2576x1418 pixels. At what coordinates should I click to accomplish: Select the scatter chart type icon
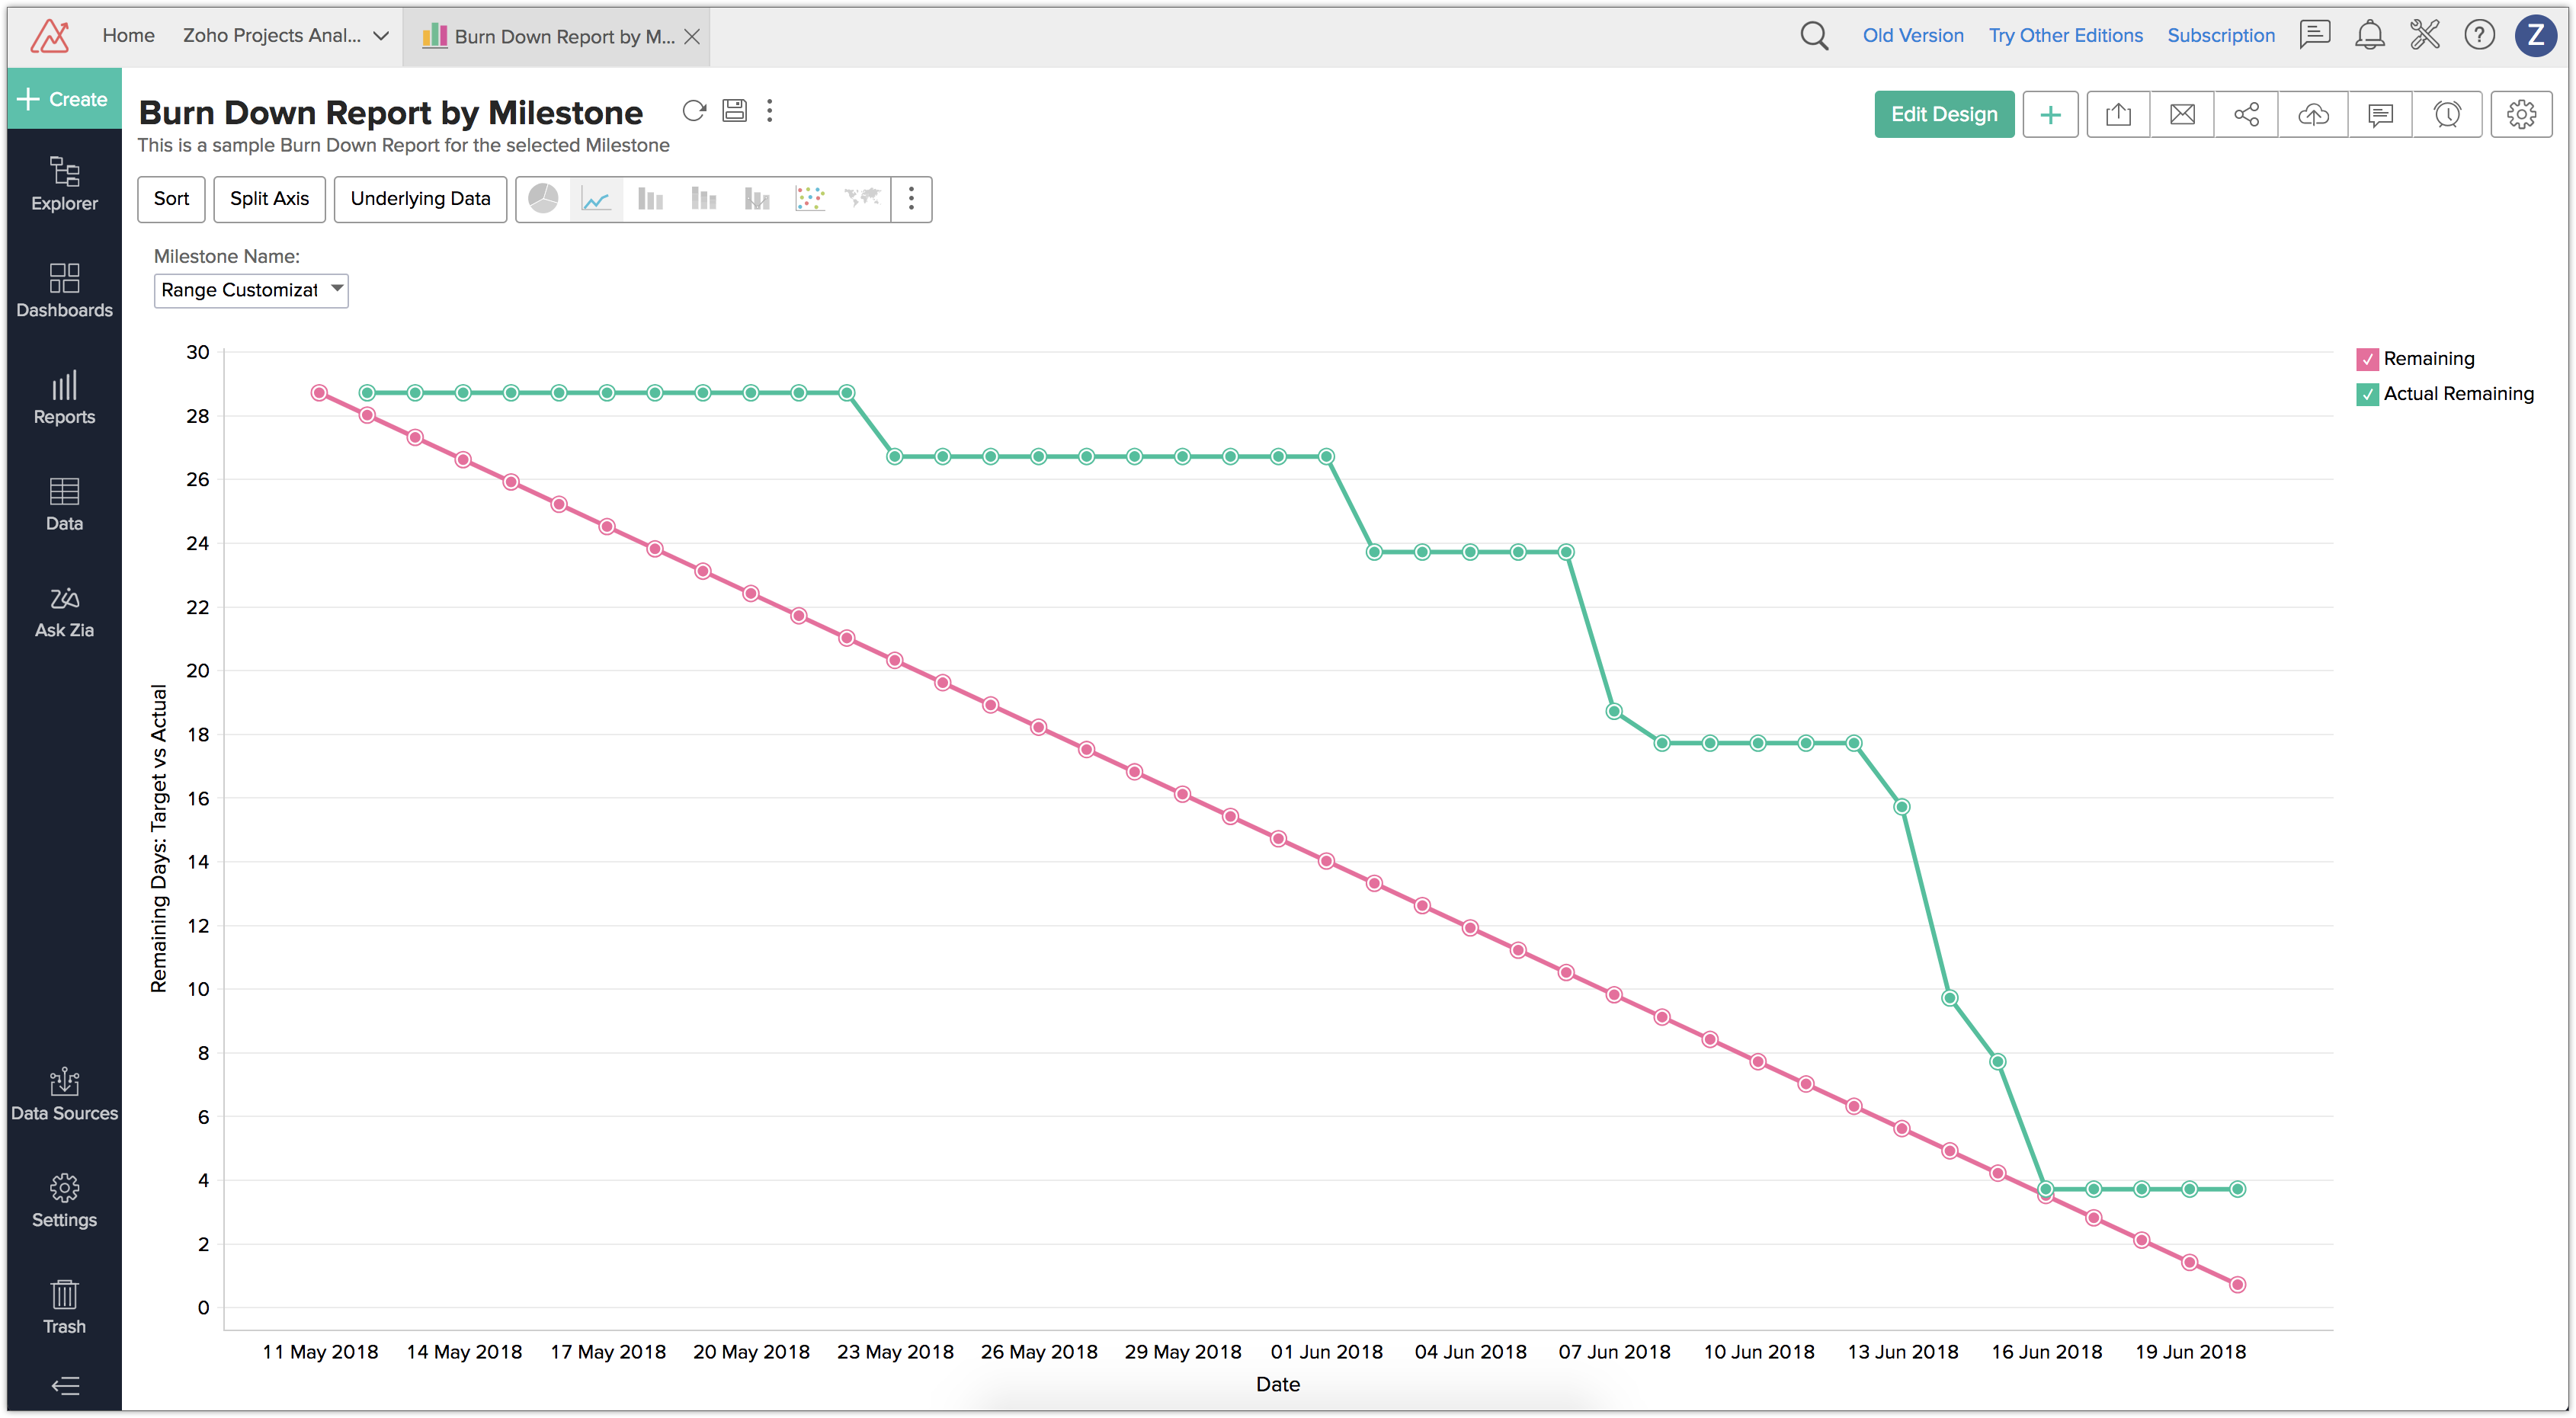pyautogui.click(x=809, y=199)
